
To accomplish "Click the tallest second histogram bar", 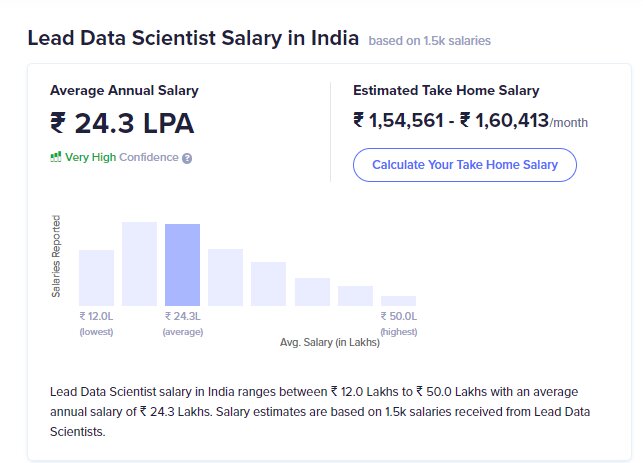I will pyautogui.click(x=140, y=263).
